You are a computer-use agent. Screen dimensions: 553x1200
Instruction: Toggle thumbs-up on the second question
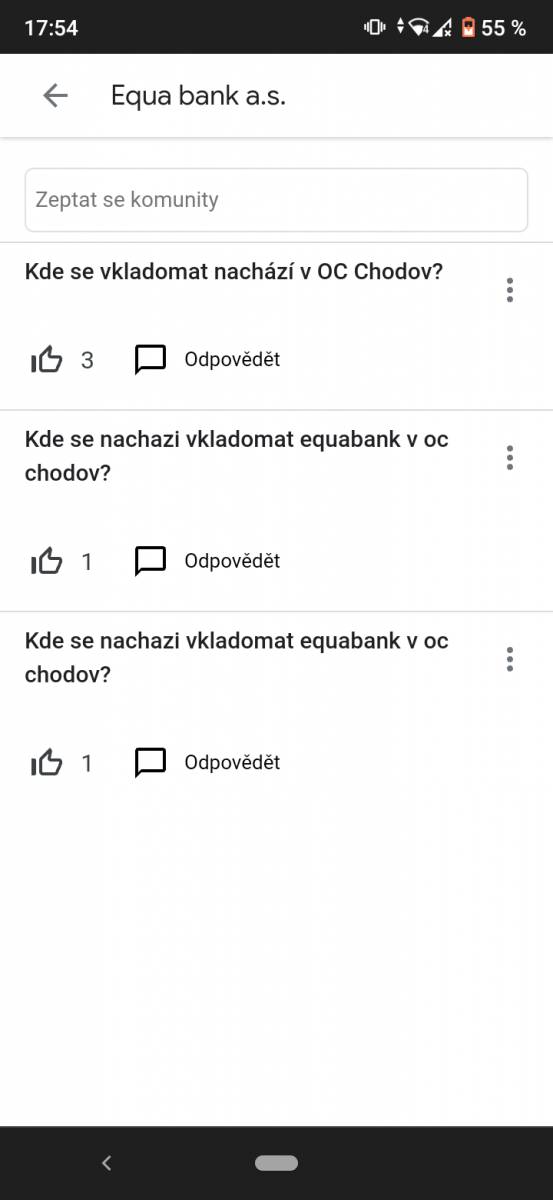tap(47, 561)
